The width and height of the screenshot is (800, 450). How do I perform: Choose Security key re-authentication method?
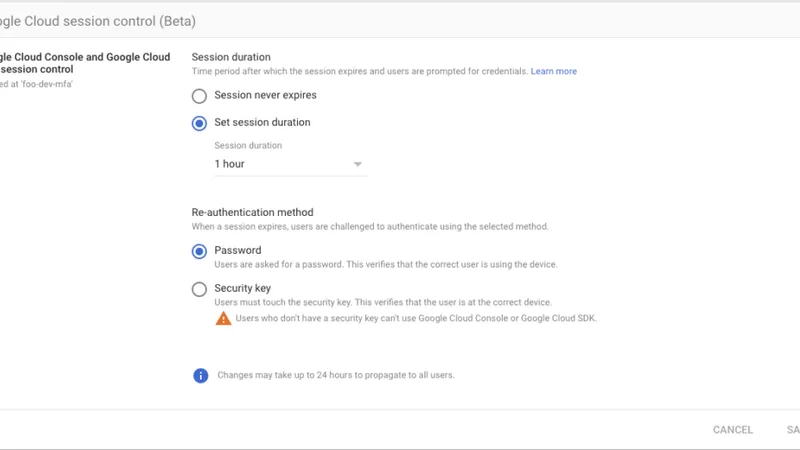(x=199, y=289)
